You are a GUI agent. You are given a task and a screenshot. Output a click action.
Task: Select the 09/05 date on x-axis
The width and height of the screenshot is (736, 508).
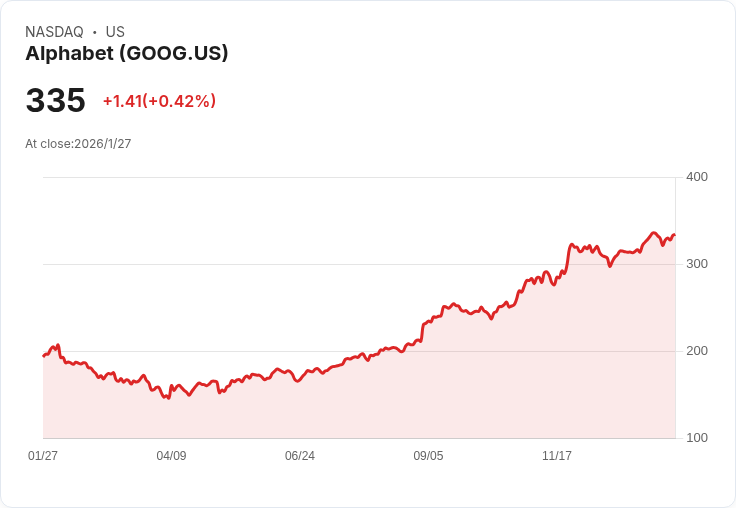click(428, 456)
